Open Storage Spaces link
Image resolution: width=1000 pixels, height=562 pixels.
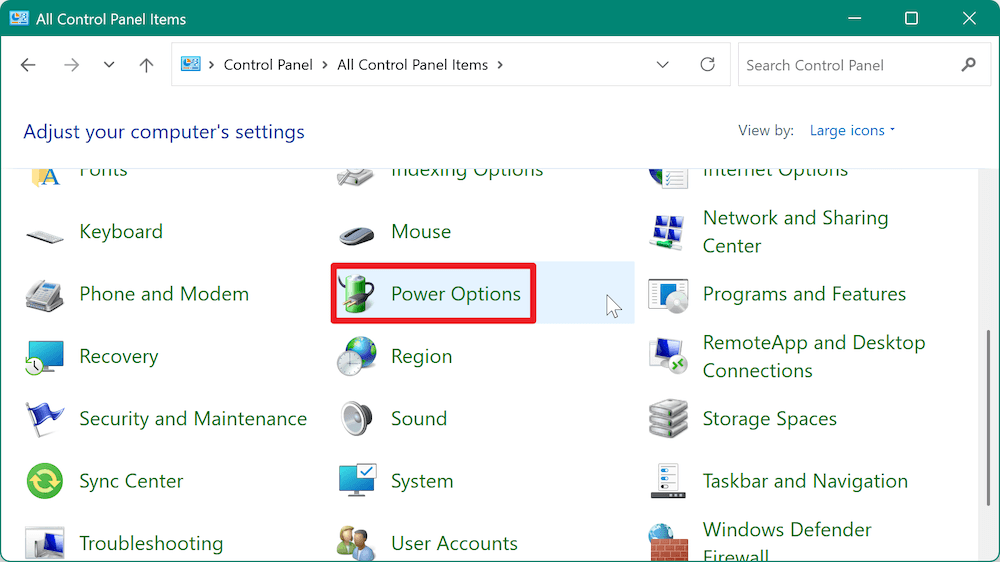[770, 419]
